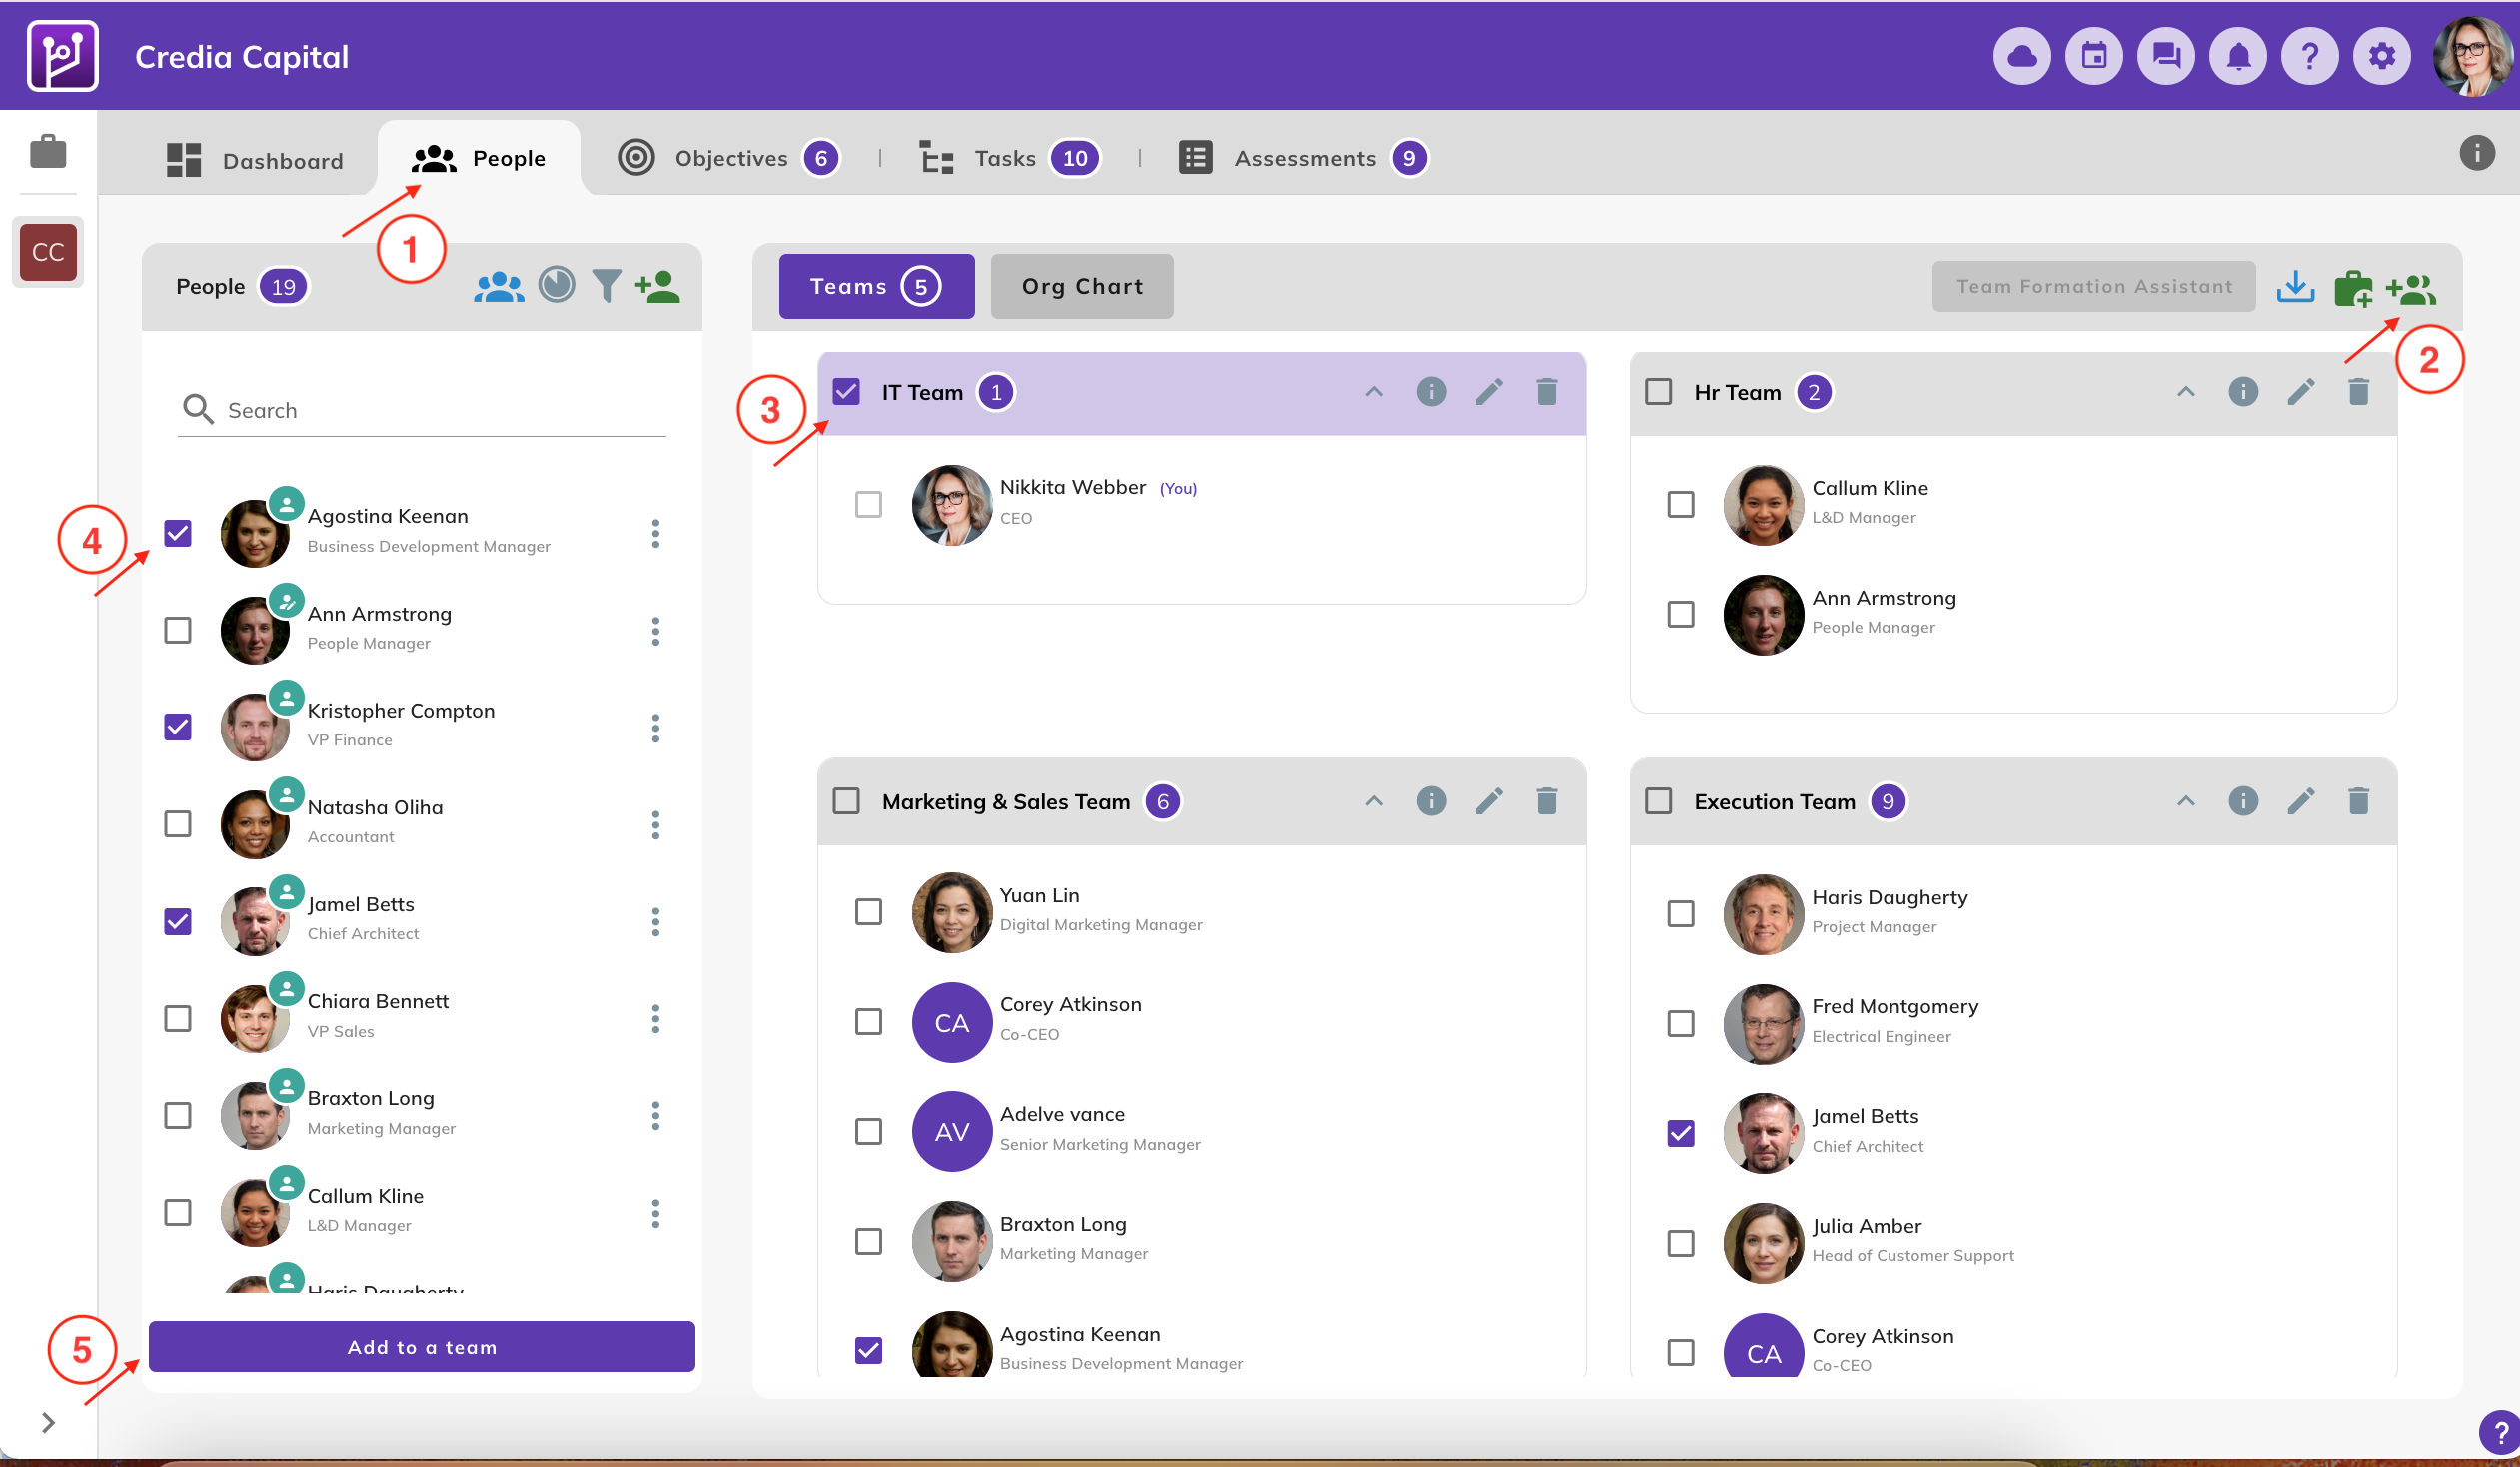
Task: Click the Team Formation Assistant button
Action: (2093, 287)
